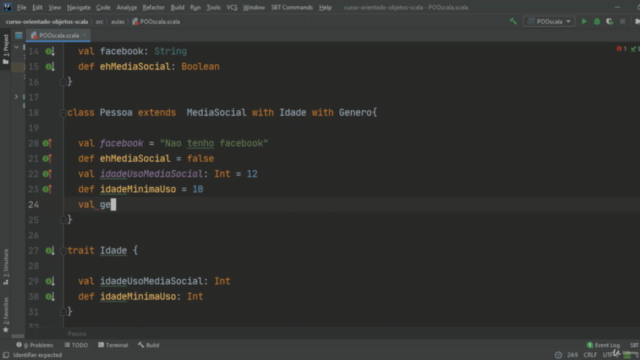Open the Tools menu

point(213,7)
